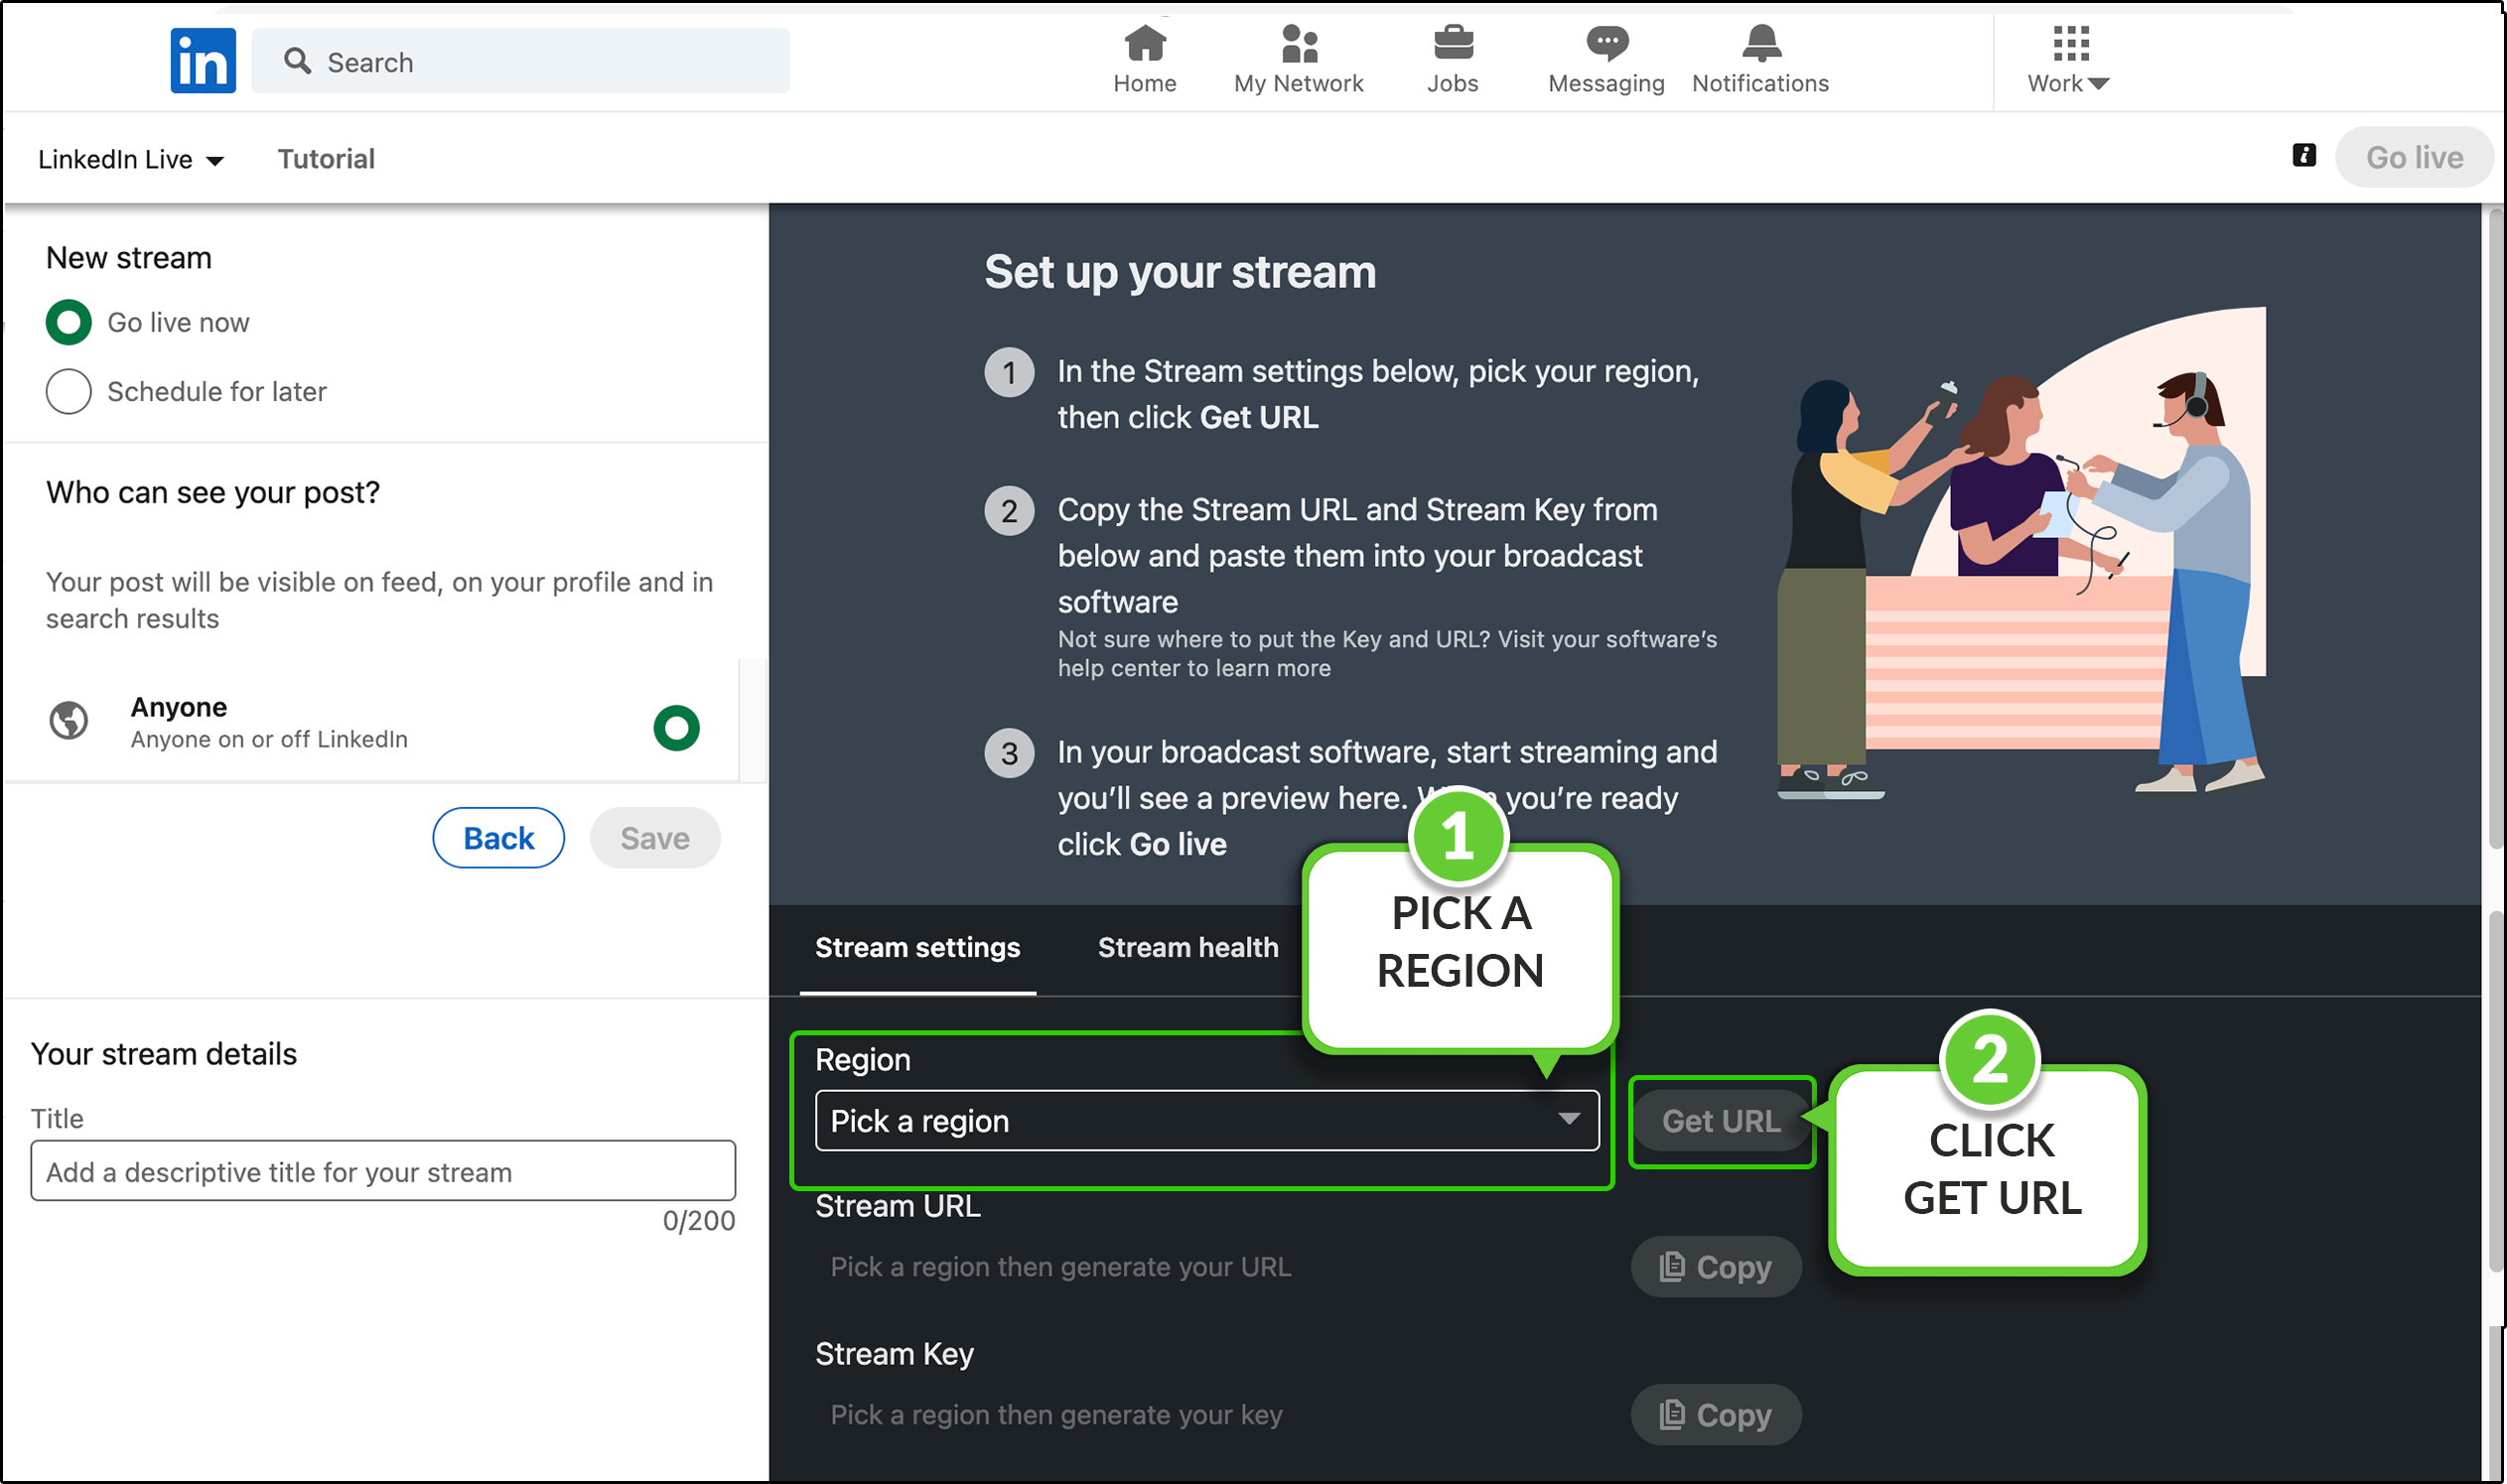The height and width of the screenshot is (1484, 2507).
Task: Click the Get URL button
Action: pos(1721,1121)
